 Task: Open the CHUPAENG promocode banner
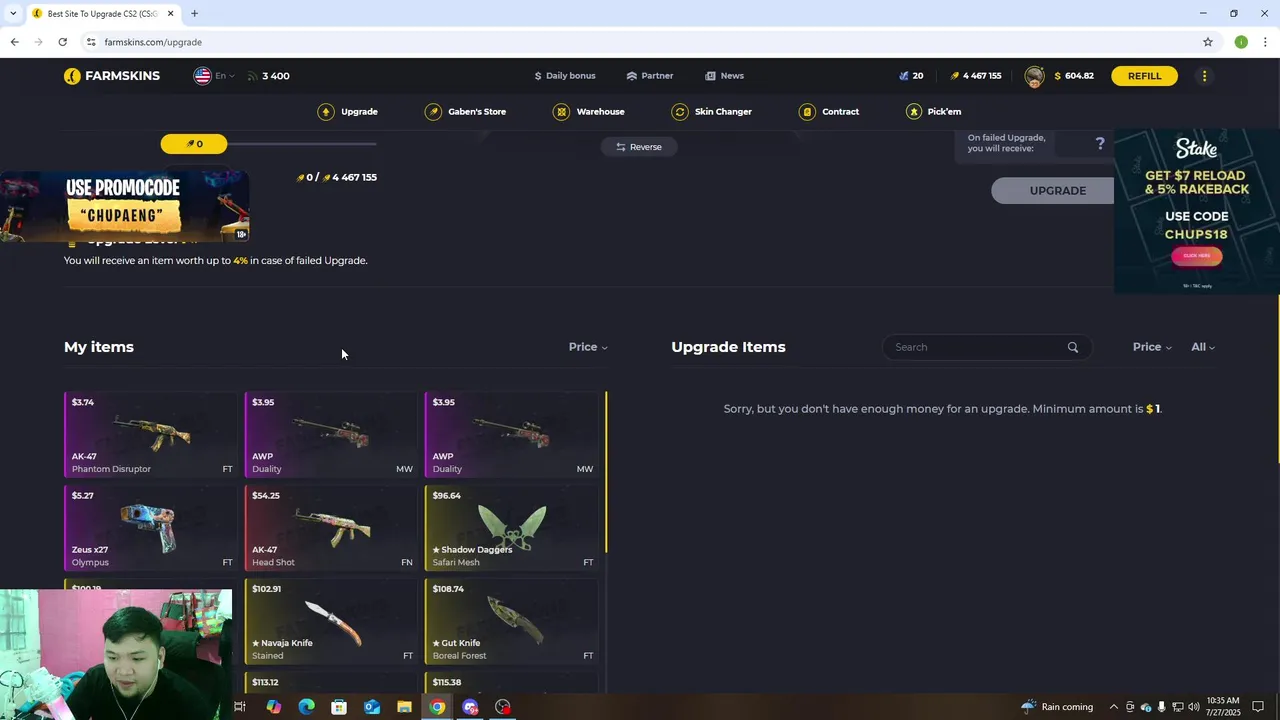coord(124,207)
